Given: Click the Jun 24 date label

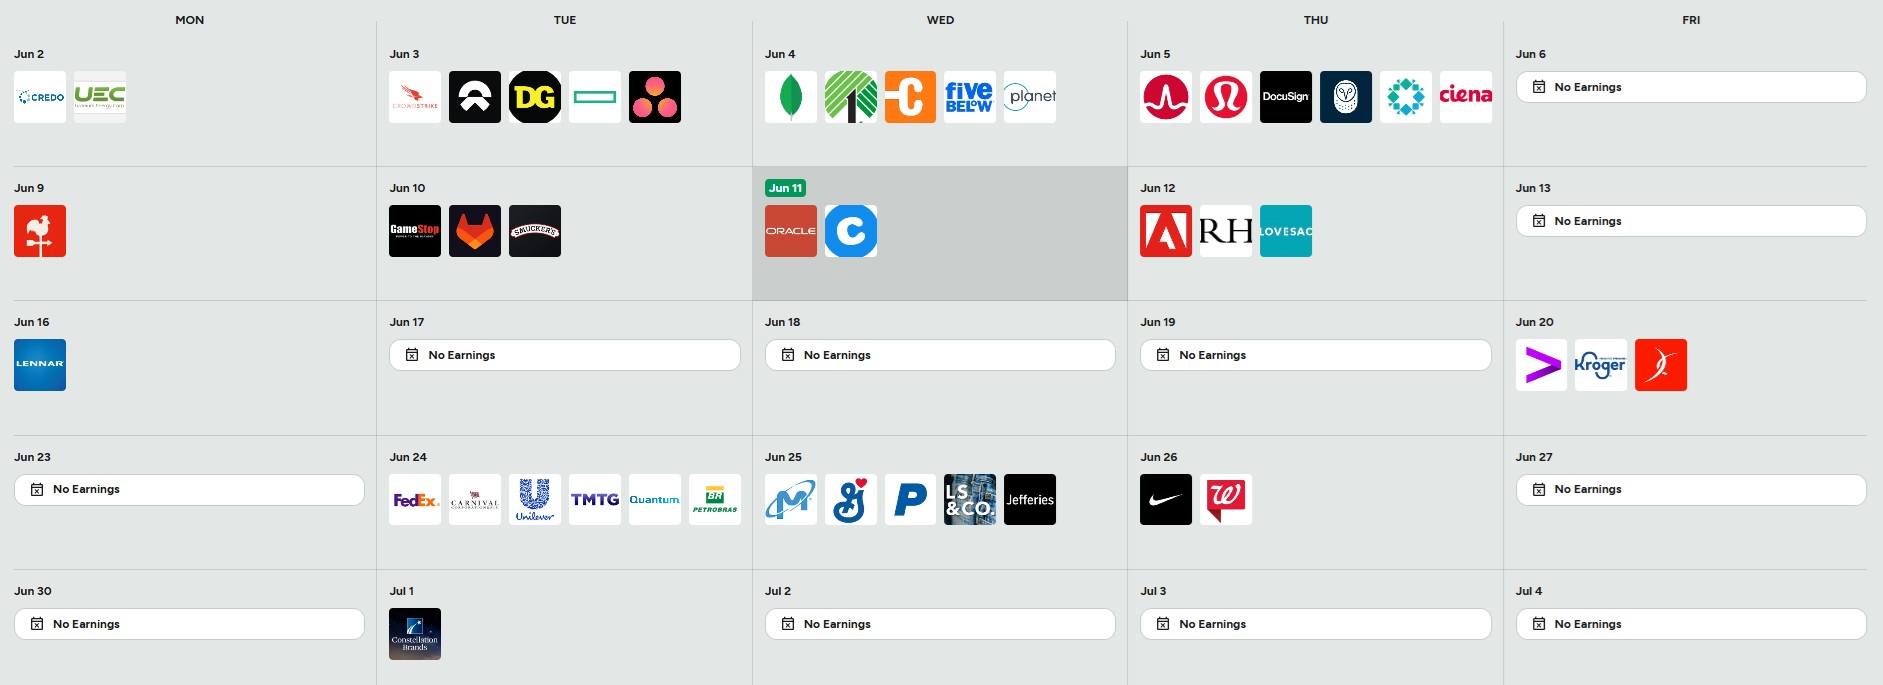Looking at the screenshot, I should [x=408, y=457].
